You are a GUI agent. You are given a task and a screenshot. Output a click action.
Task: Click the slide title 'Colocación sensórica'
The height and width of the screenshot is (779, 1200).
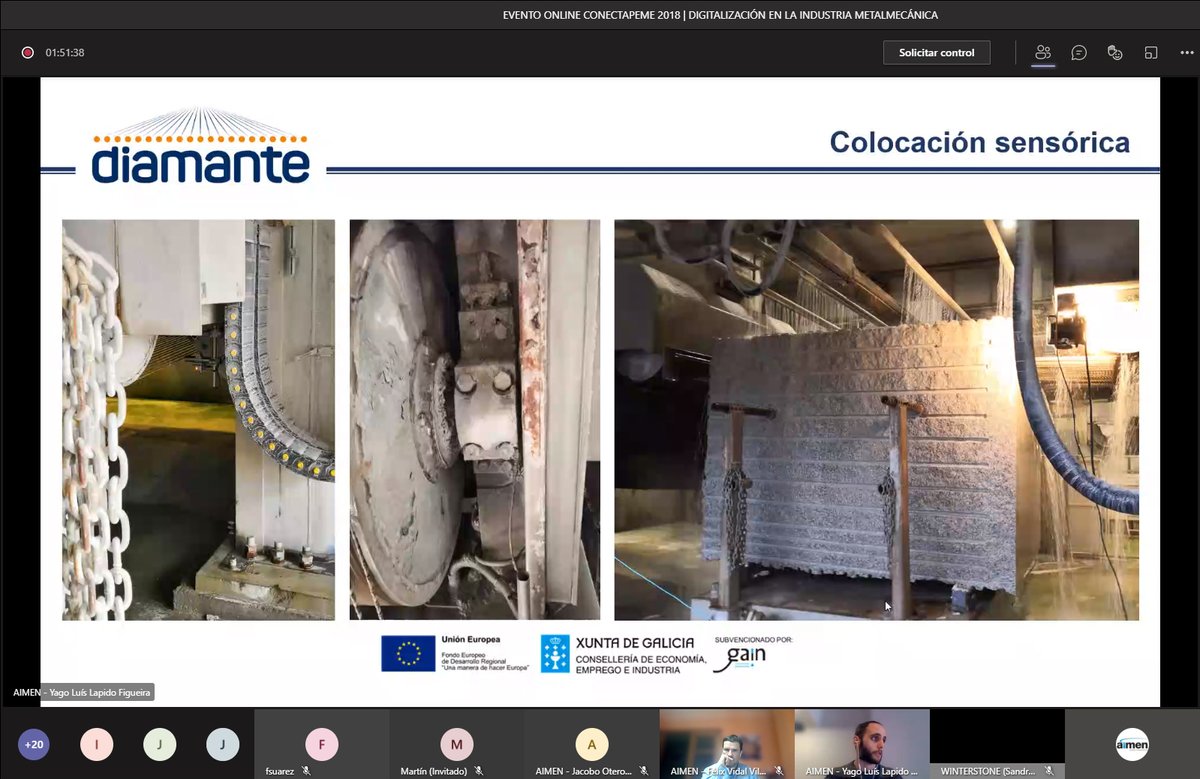[x=980, y=142]
